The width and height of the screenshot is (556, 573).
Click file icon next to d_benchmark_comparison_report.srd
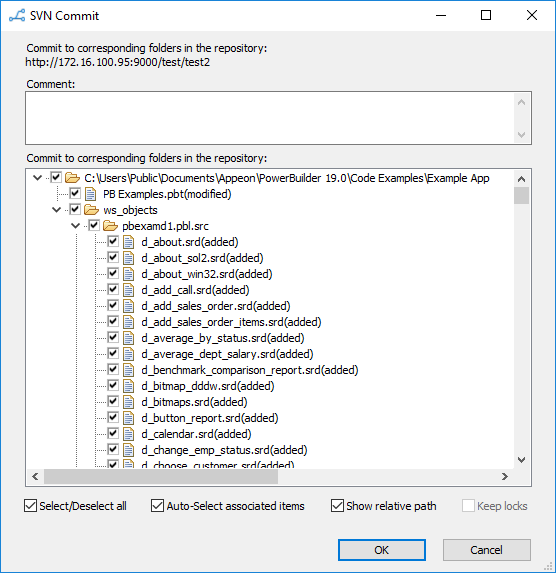[128, 370]
